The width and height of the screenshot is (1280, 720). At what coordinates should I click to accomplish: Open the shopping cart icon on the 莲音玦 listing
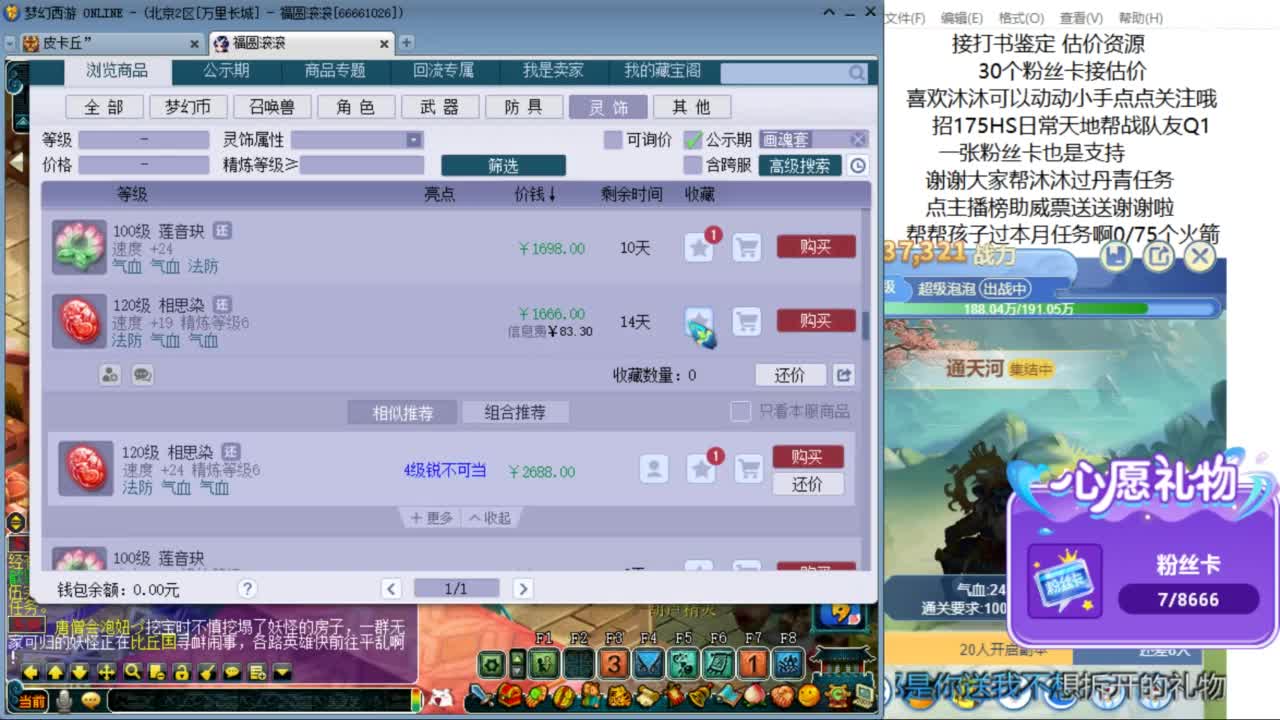[747, 247]
